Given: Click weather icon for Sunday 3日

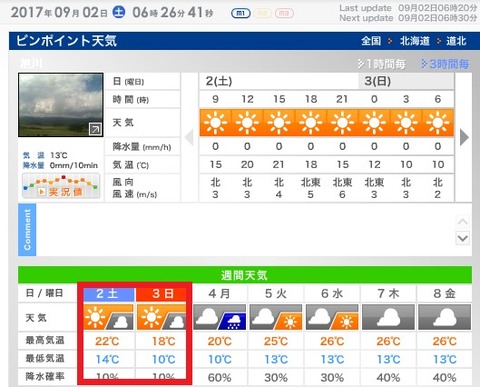Looking at the screenshot, I should 163,317.
